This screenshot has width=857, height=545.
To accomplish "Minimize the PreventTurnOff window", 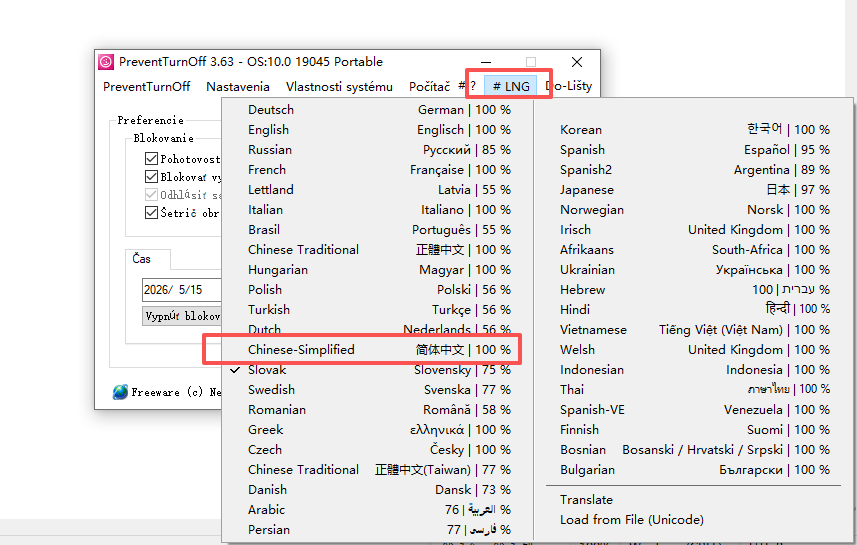I will pos(486,62).
